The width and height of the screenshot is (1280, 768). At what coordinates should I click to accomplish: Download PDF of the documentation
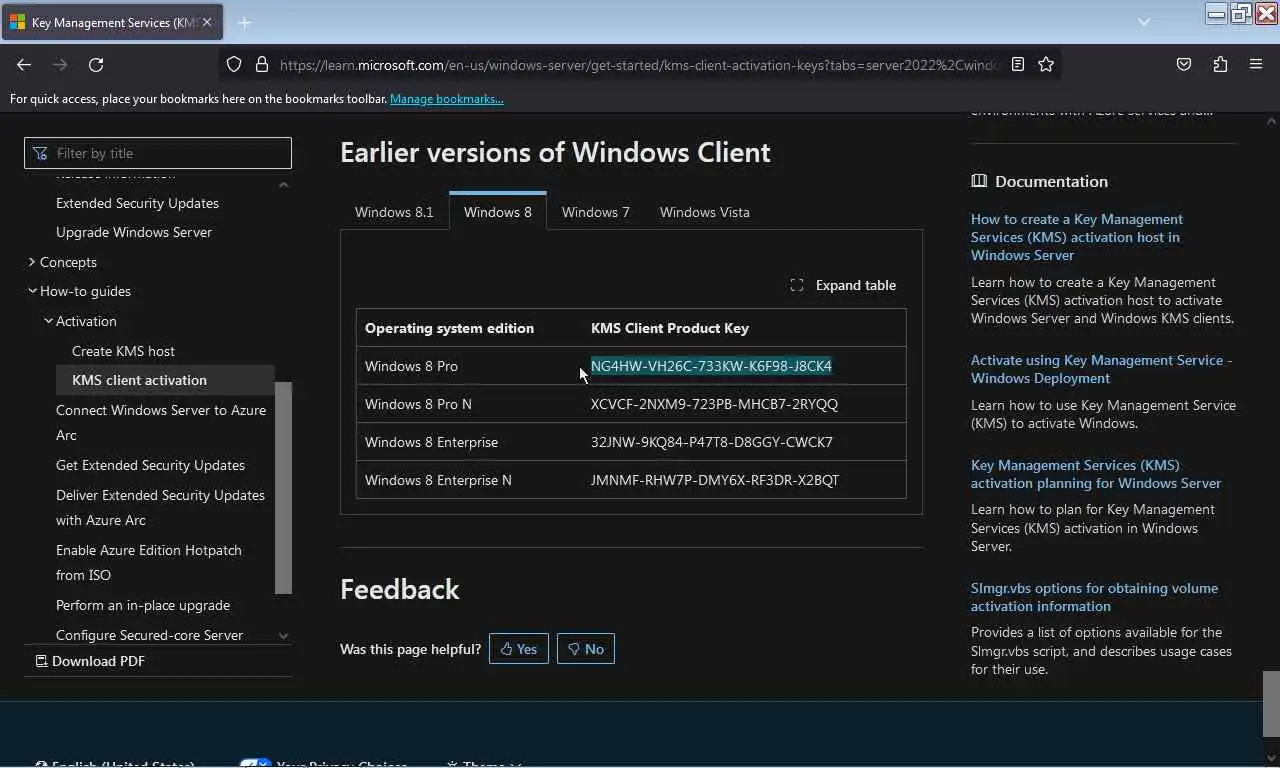click(x=90, y=661)
